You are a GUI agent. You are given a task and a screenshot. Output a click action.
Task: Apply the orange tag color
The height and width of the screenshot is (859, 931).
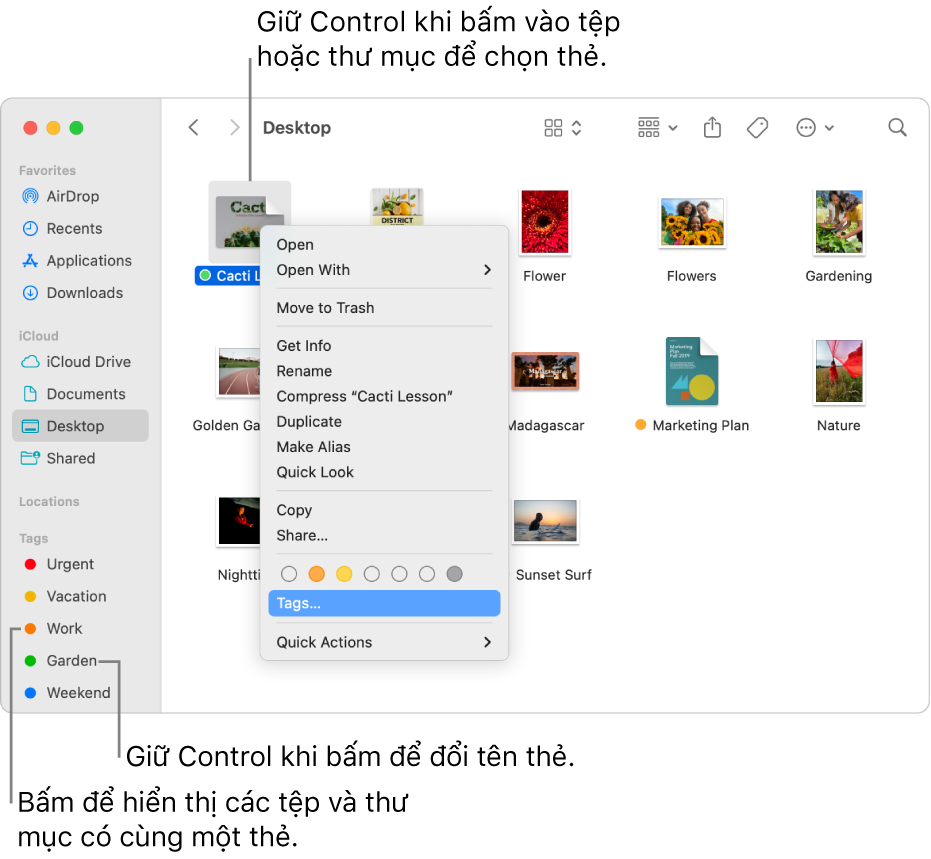[x=316, y=574]
